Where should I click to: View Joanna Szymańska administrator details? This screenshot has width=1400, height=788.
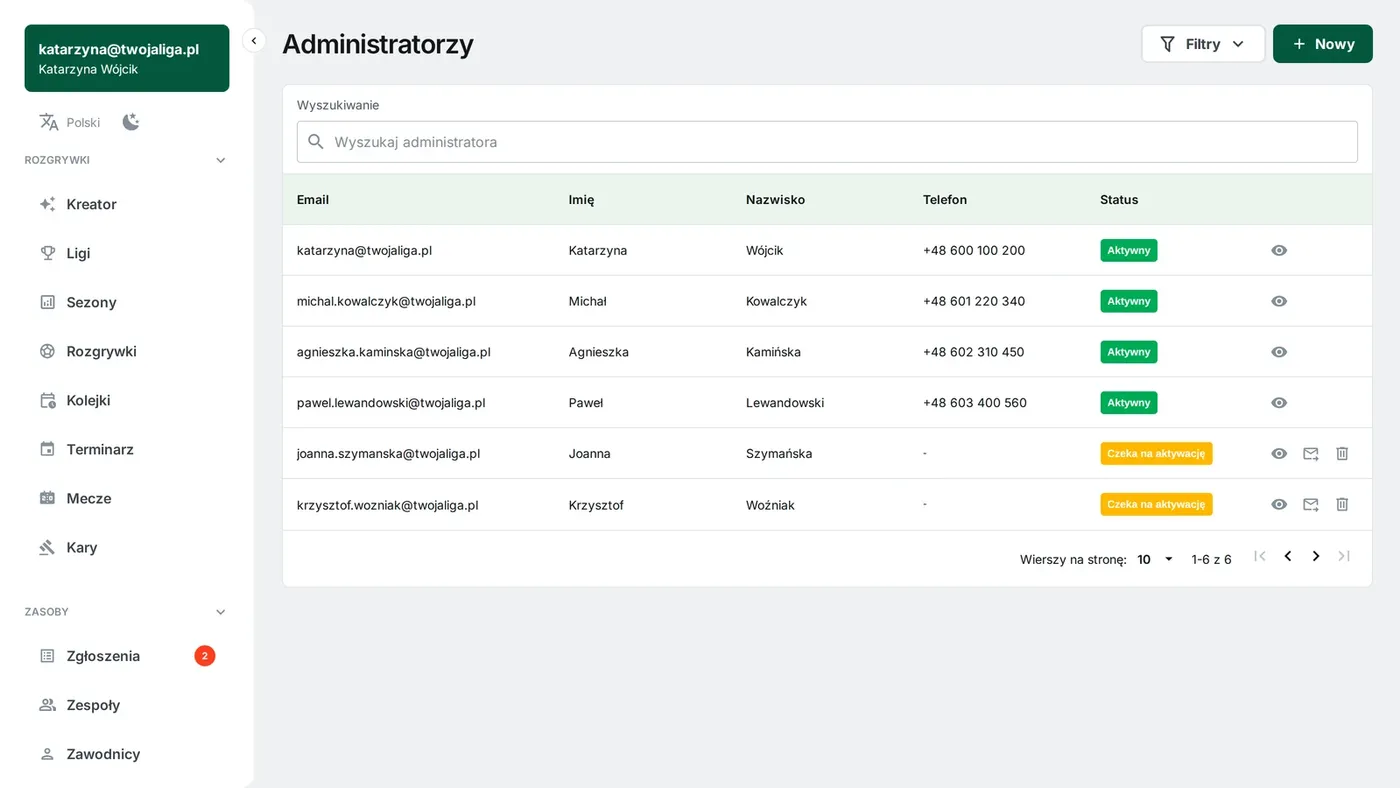click(1279, 454)
